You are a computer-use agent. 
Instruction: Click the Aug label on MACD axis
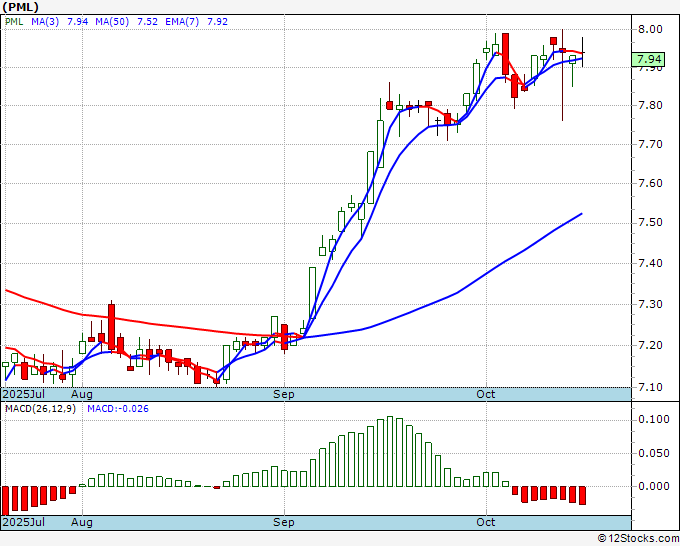(x=82, y=522)
